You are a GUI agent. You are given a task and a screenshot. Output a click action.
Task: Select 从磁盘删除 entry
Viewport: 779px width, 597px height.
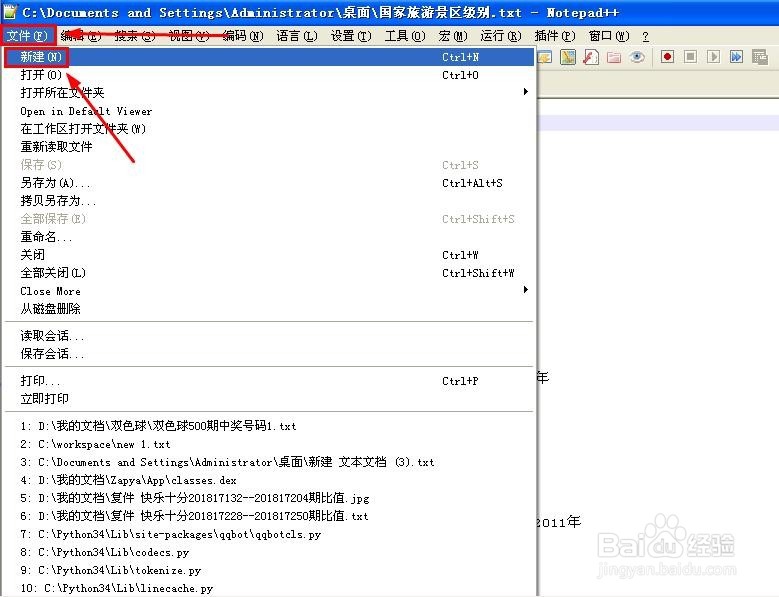(x=269, y=309)
